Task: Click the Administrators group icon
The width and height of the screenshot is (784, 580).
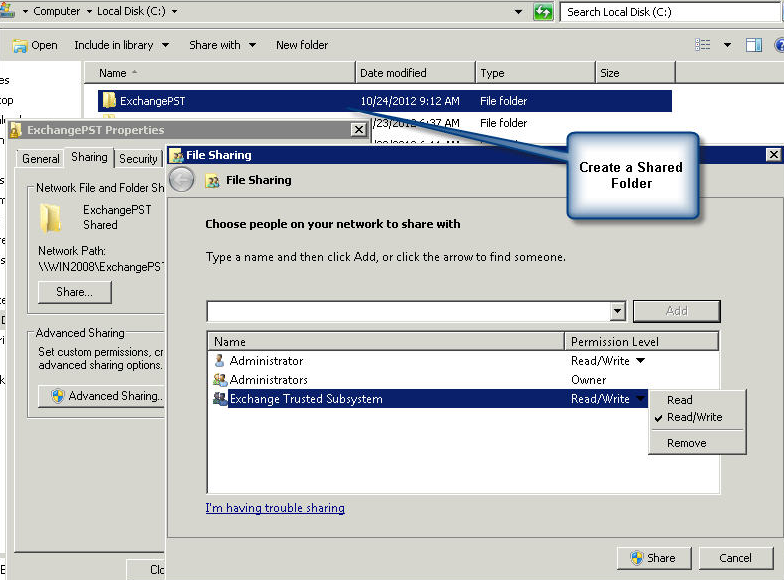Action: 219,380
